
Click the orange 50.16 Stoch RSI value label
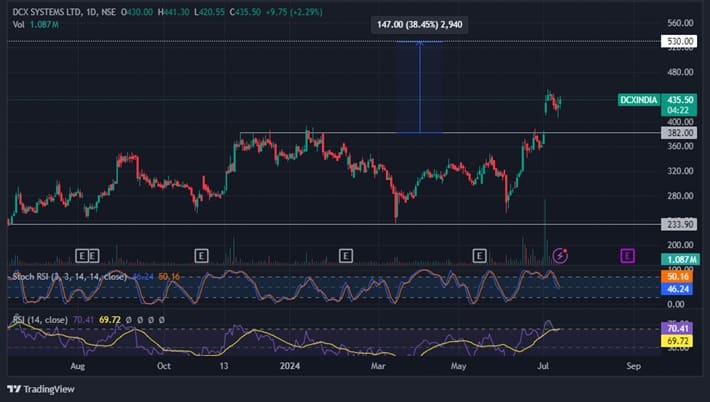680,276
